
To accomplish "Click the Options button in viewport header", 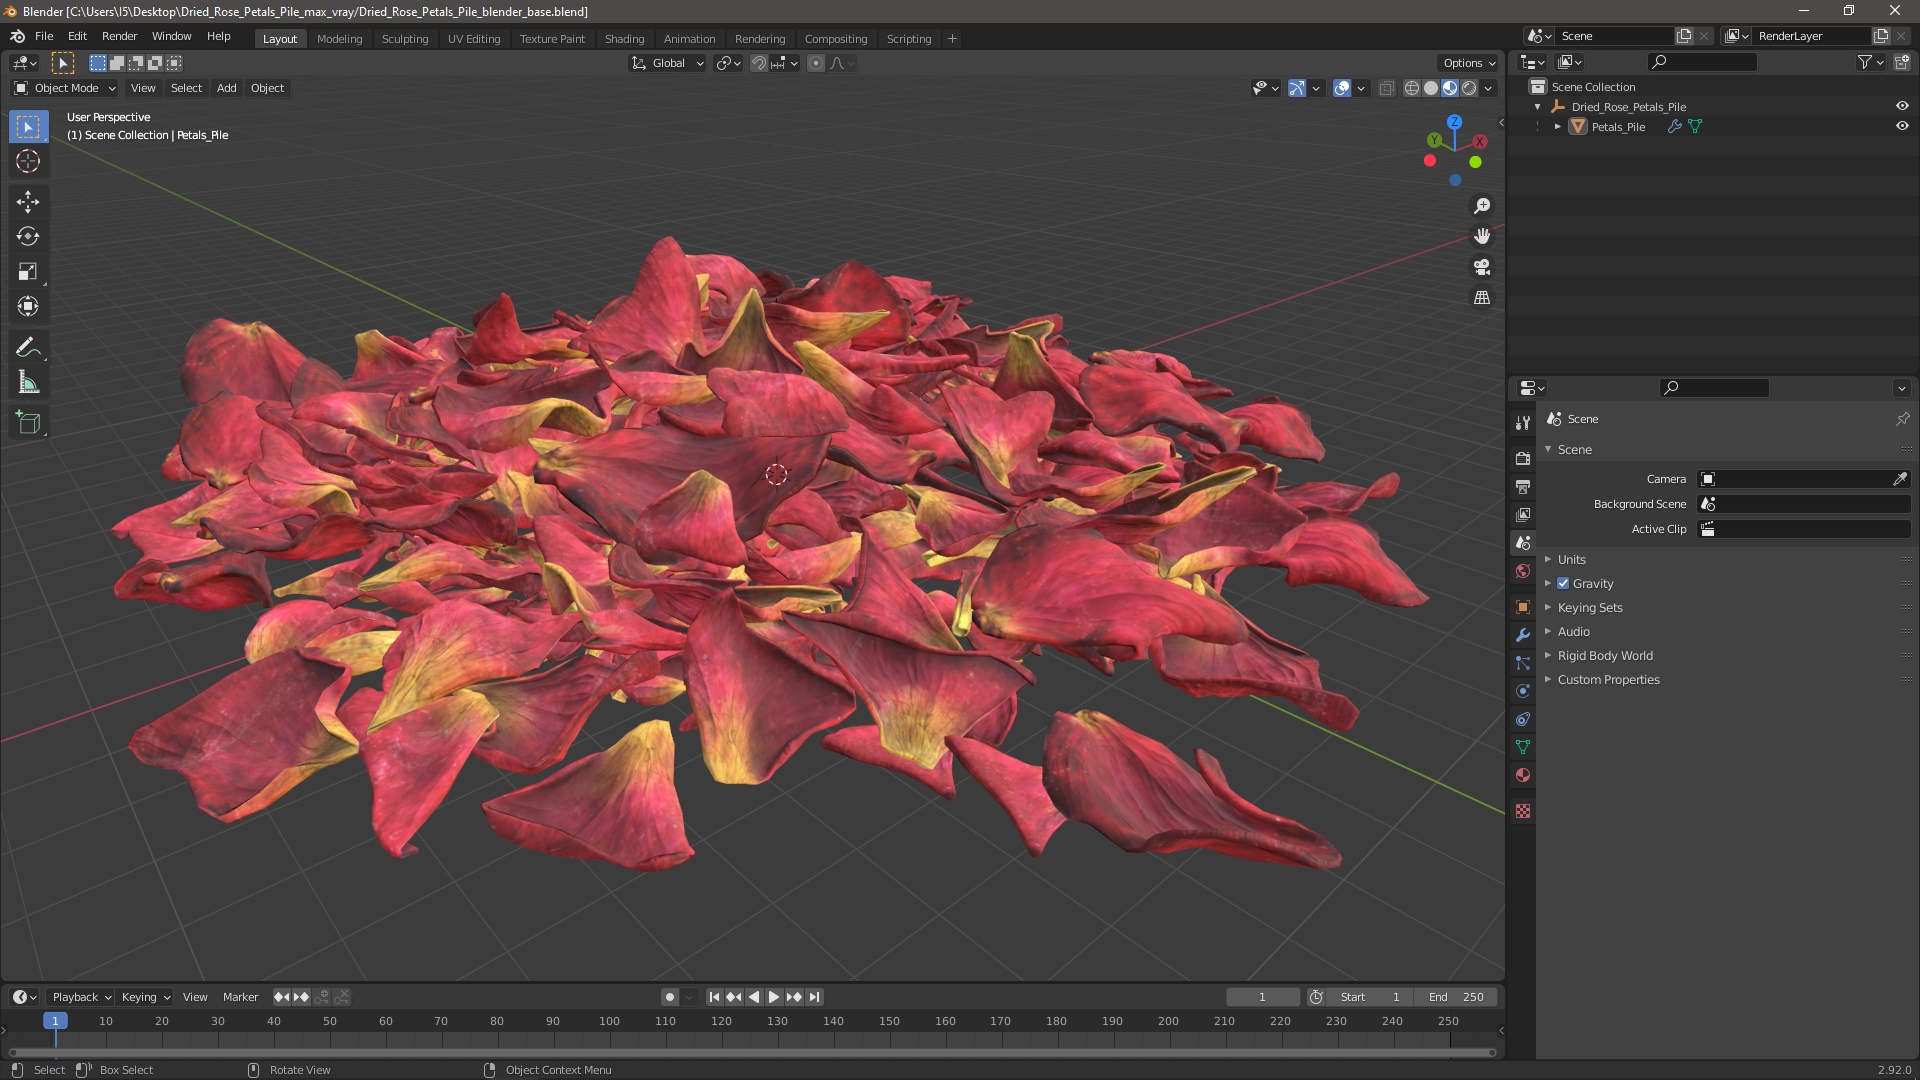I will 1468,63.
